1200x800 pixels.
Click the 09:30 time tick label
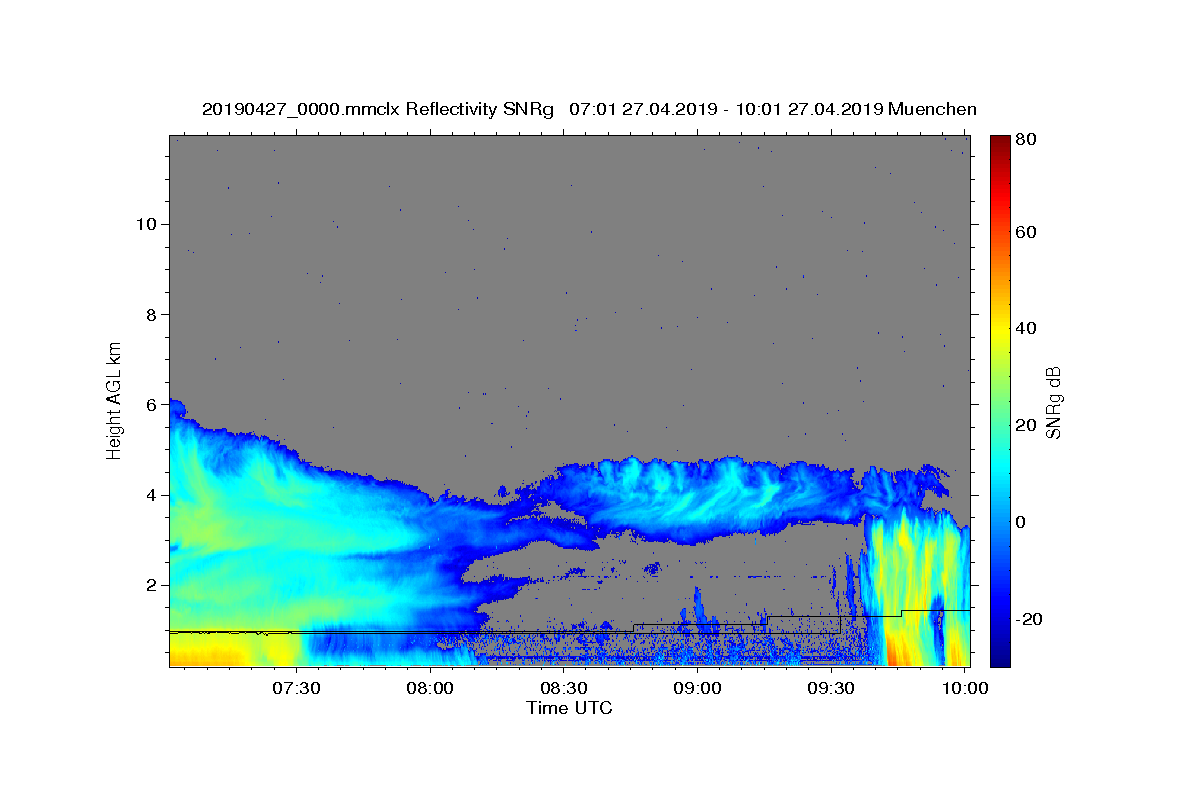pyautogui.click(x=831, y=689)
